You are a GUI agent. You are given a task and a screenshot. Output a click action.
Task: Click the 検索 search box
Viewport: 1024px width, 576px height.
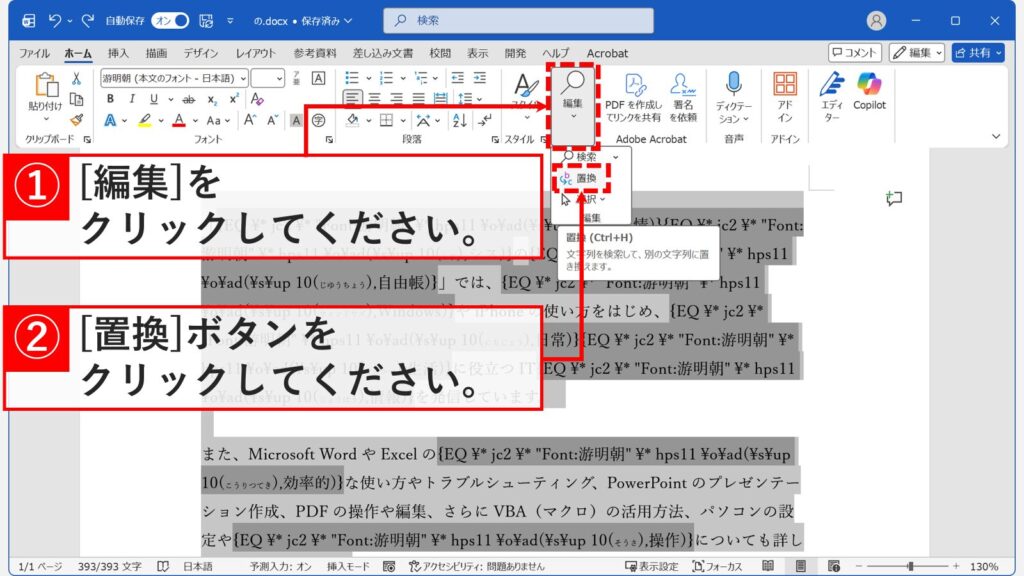518,20
